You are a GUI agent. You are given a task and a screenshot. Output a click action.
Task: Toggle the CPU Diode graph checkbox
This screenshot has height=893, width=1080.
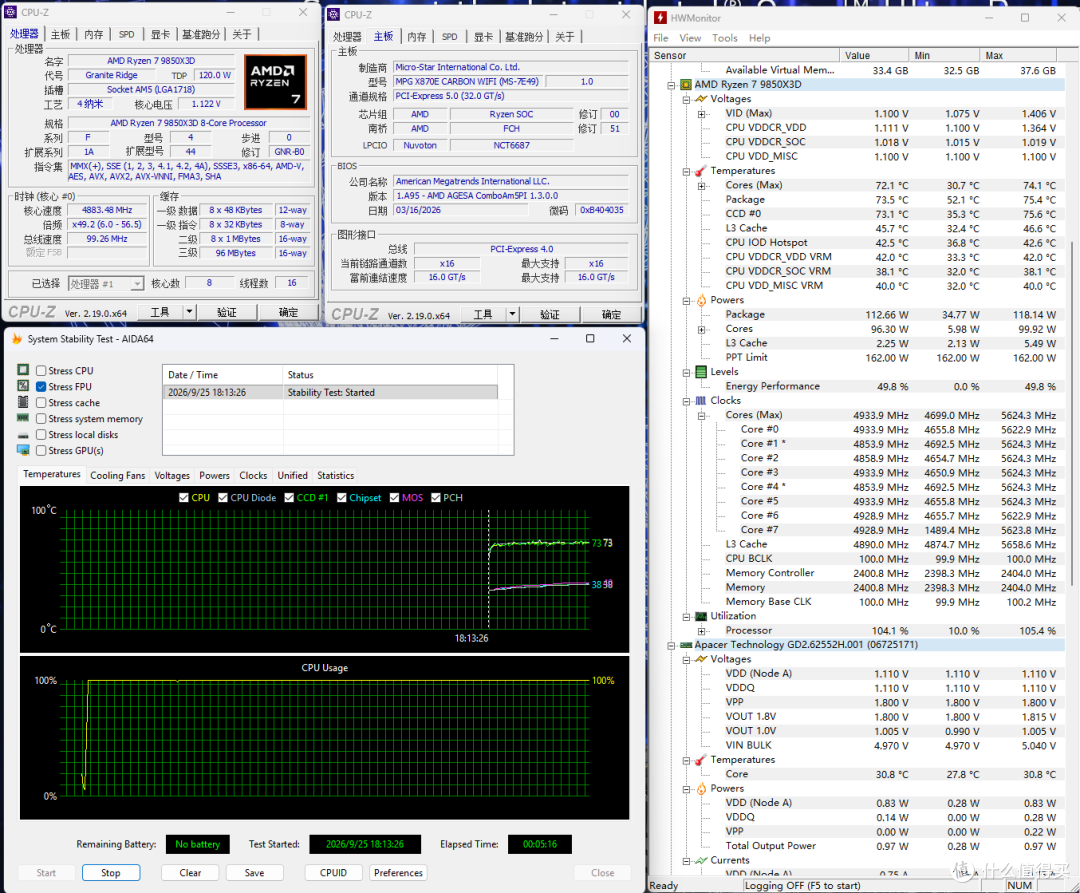[x=222, y=498]
